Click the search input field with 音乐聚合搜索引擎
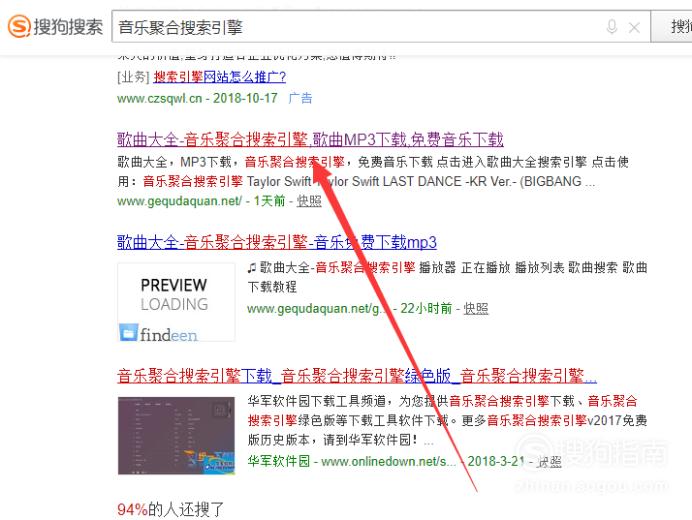The image size is (692, 520). (x=381, y=27)
